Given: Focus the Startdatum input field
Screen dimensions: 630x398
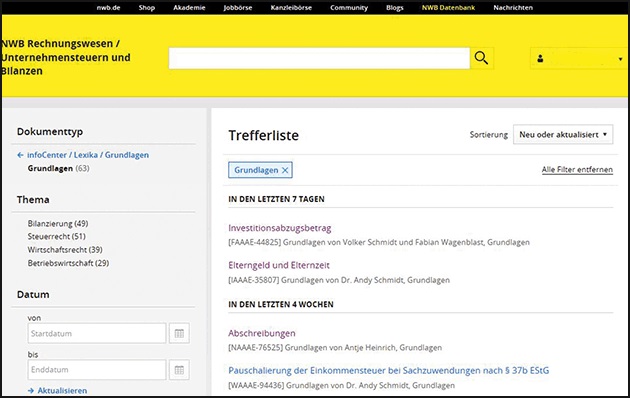Looking at the screenshot, I should tap(97, 333).
